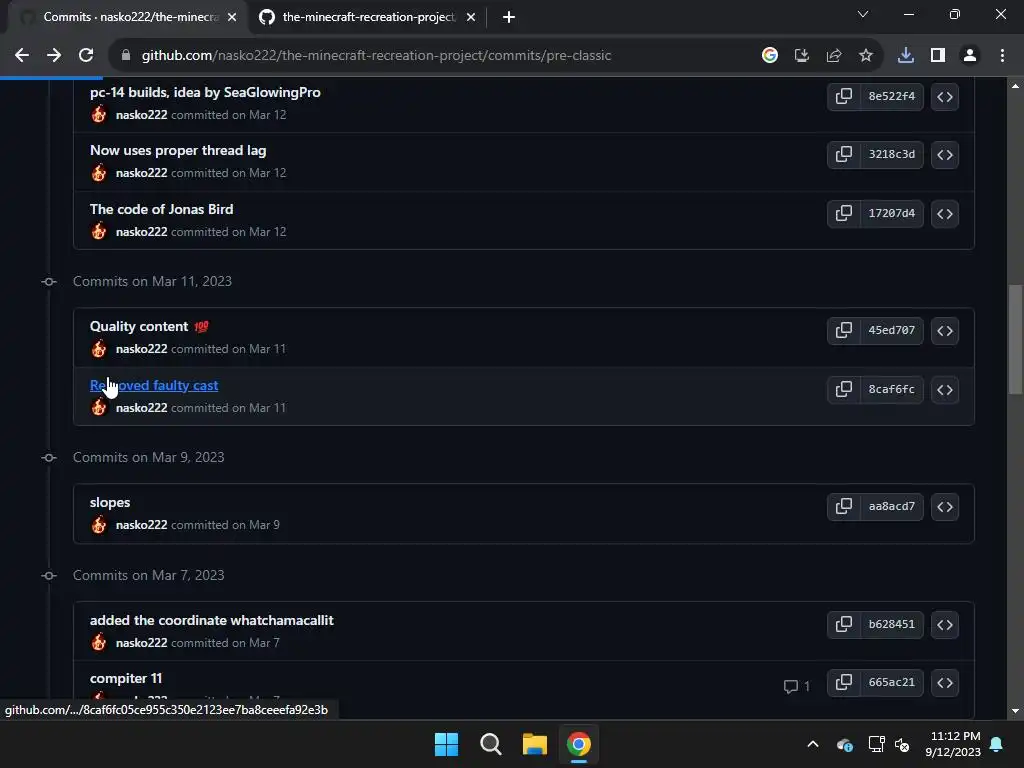This screenshot has height=768, width=1024.
Task: Open commit hash 8caf6fc
Action: click(891, 389)
